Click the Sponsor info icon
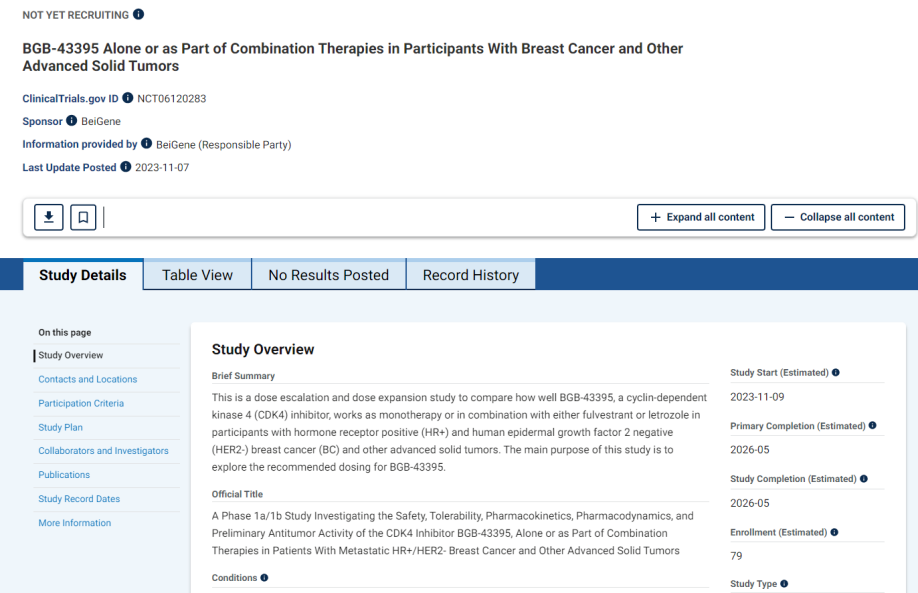 [72, 121]
